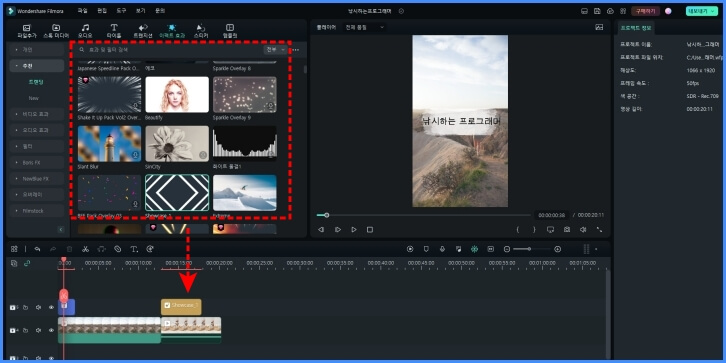Click the timeline zoom slider

532,249
